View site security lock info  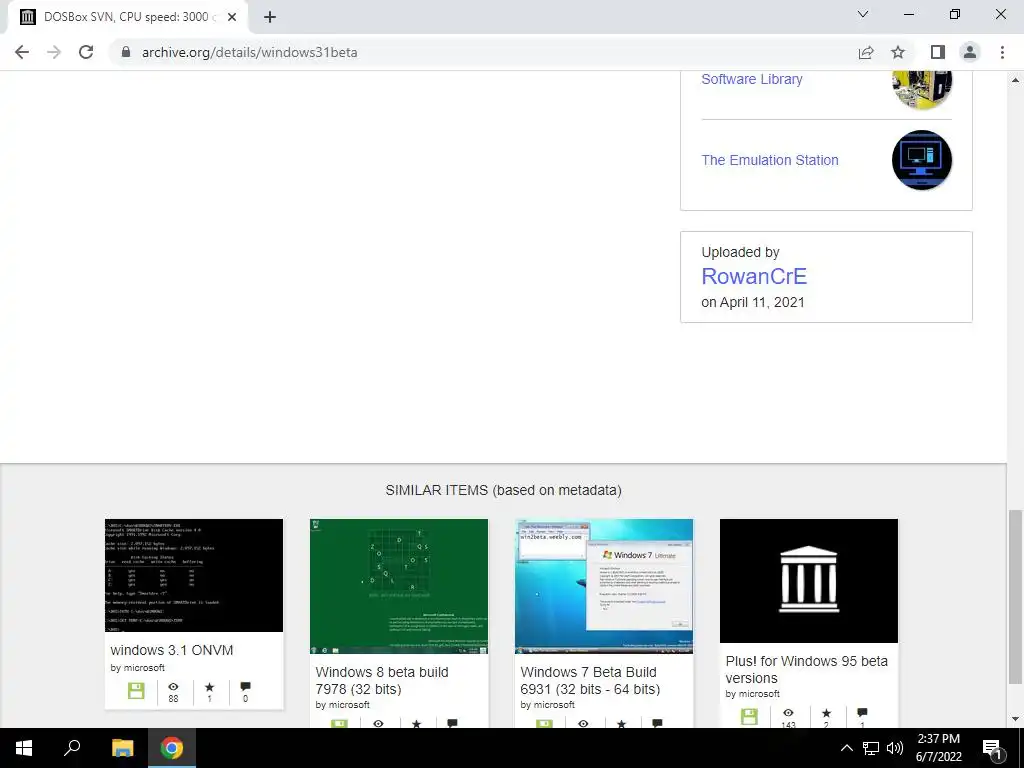(x=126, y=52)
